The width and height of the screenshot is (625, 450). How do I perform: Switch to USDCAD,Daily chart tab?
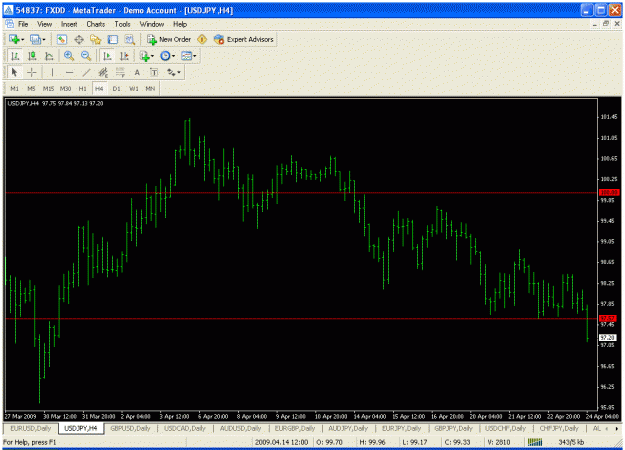coord(185,428)
